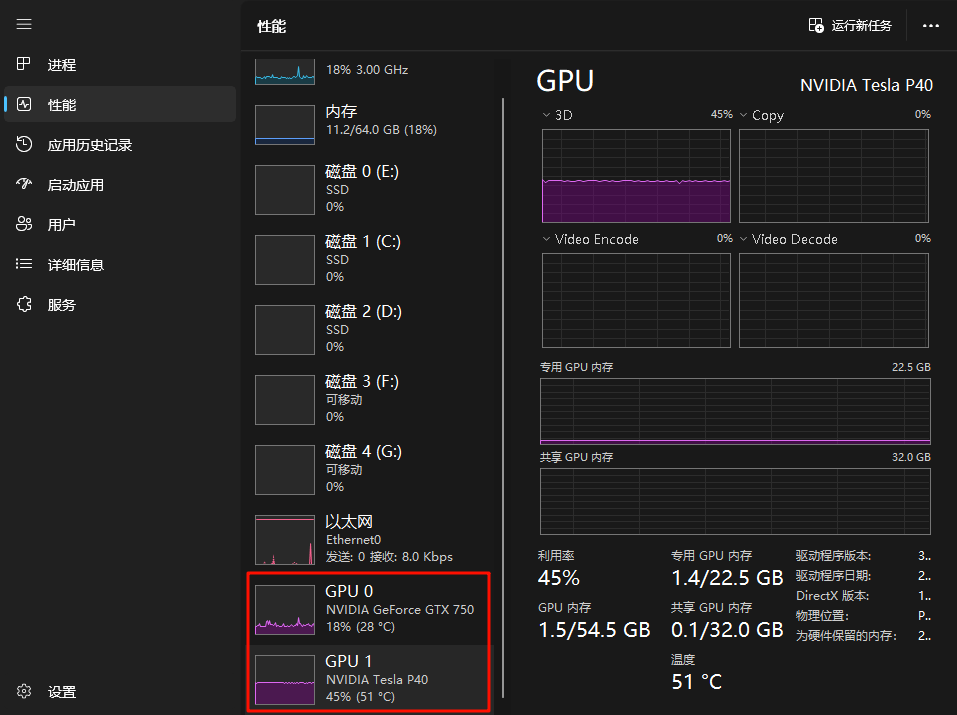Select the 性能 performance sidebar icon
957x715 pixels.
point(25,105)
